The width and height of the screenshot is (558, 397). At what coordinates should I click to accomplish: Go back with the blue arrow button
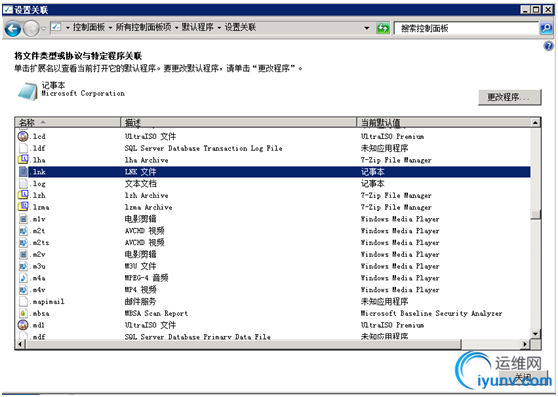(13, 28)
